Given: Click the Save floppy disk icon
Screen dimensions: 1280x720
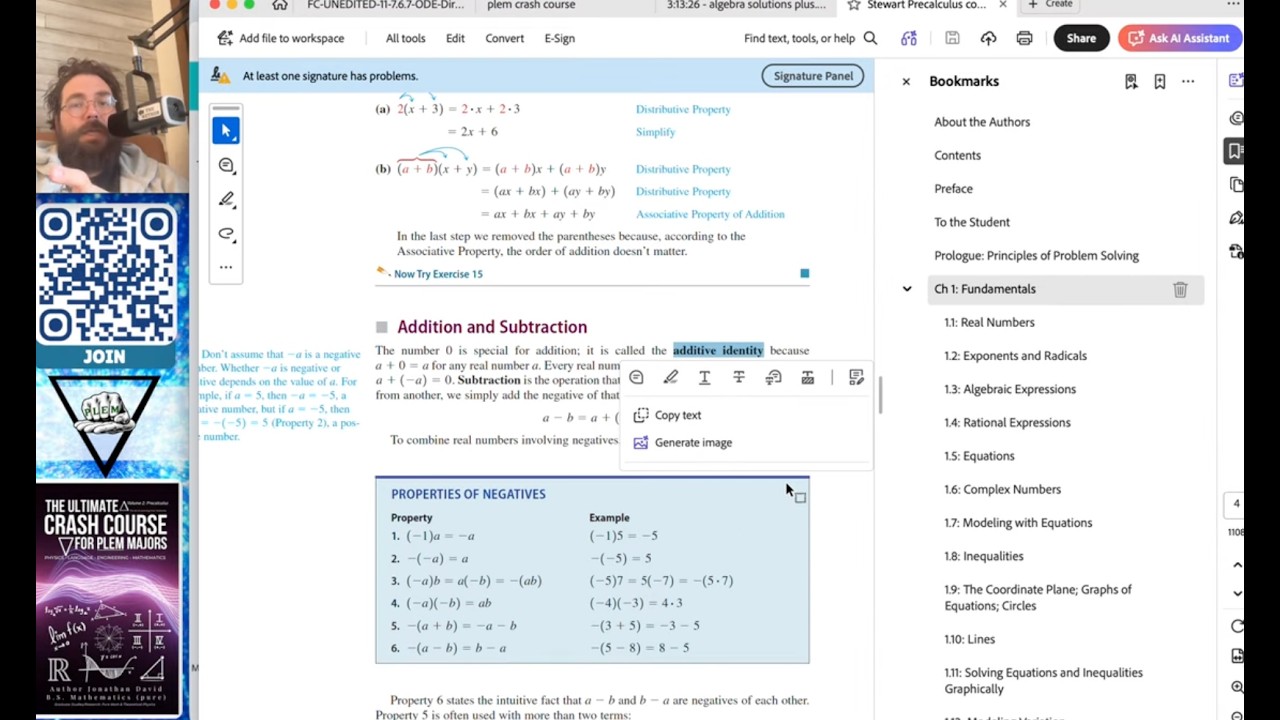Looking at the screenshot, I should click(952, 38).
